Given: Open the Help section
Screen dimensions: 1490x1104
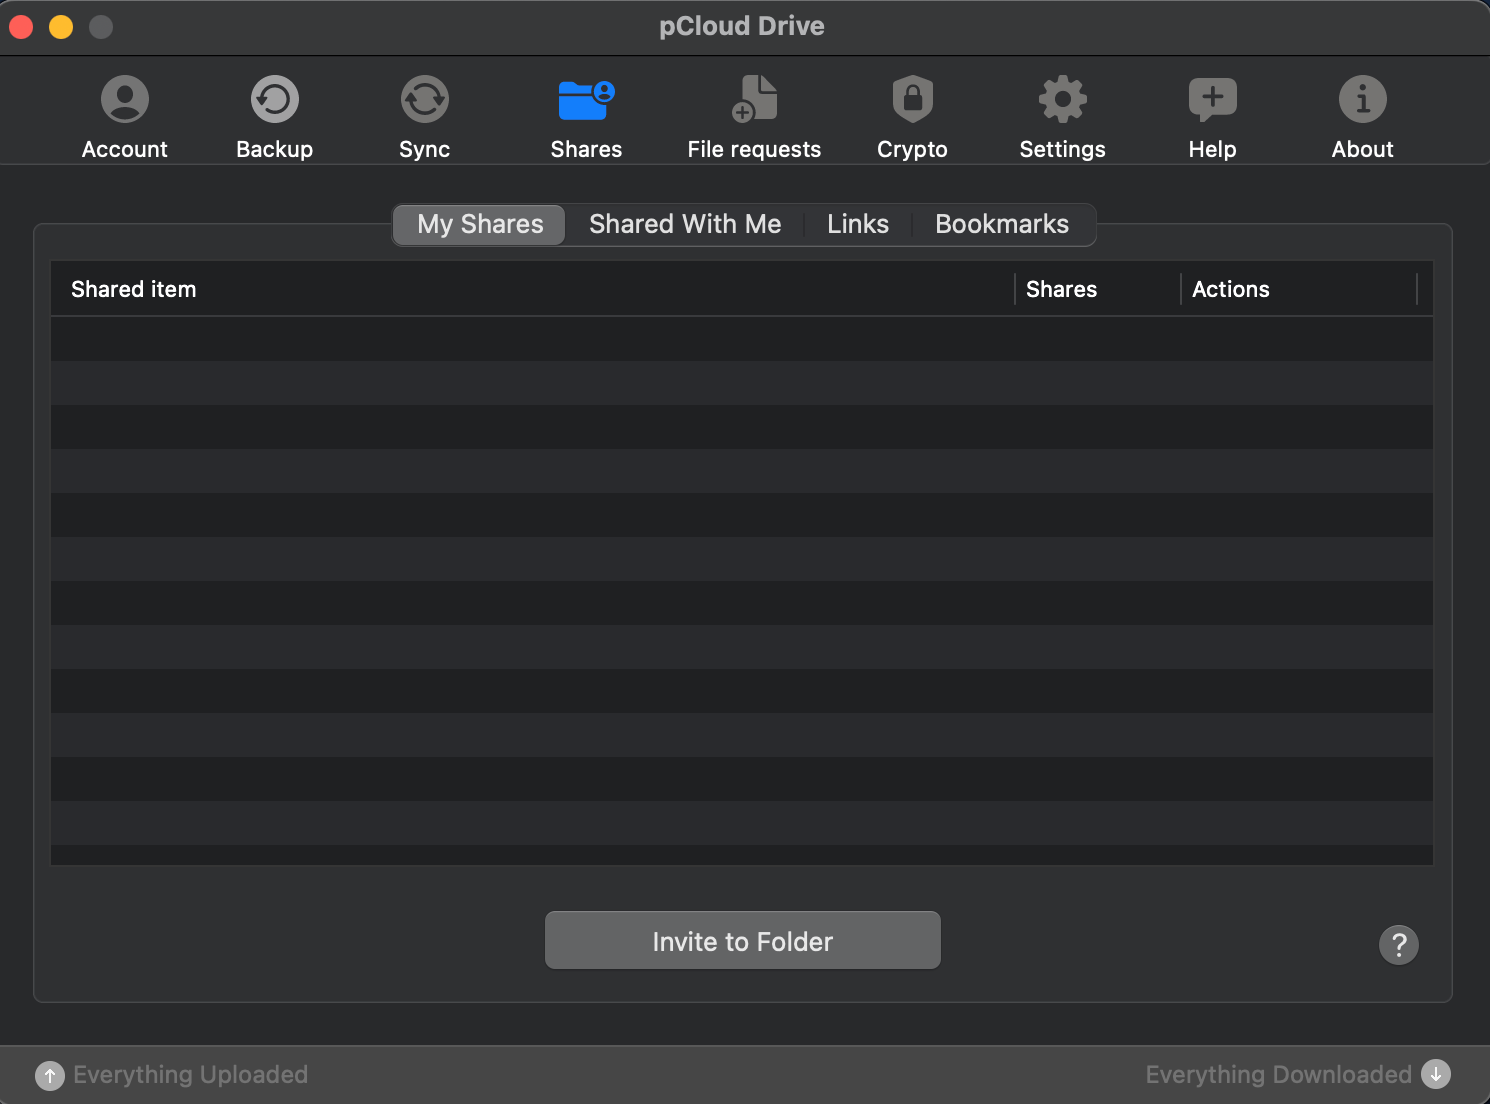Looking at the screenshot, I should tap(1212, 117).
